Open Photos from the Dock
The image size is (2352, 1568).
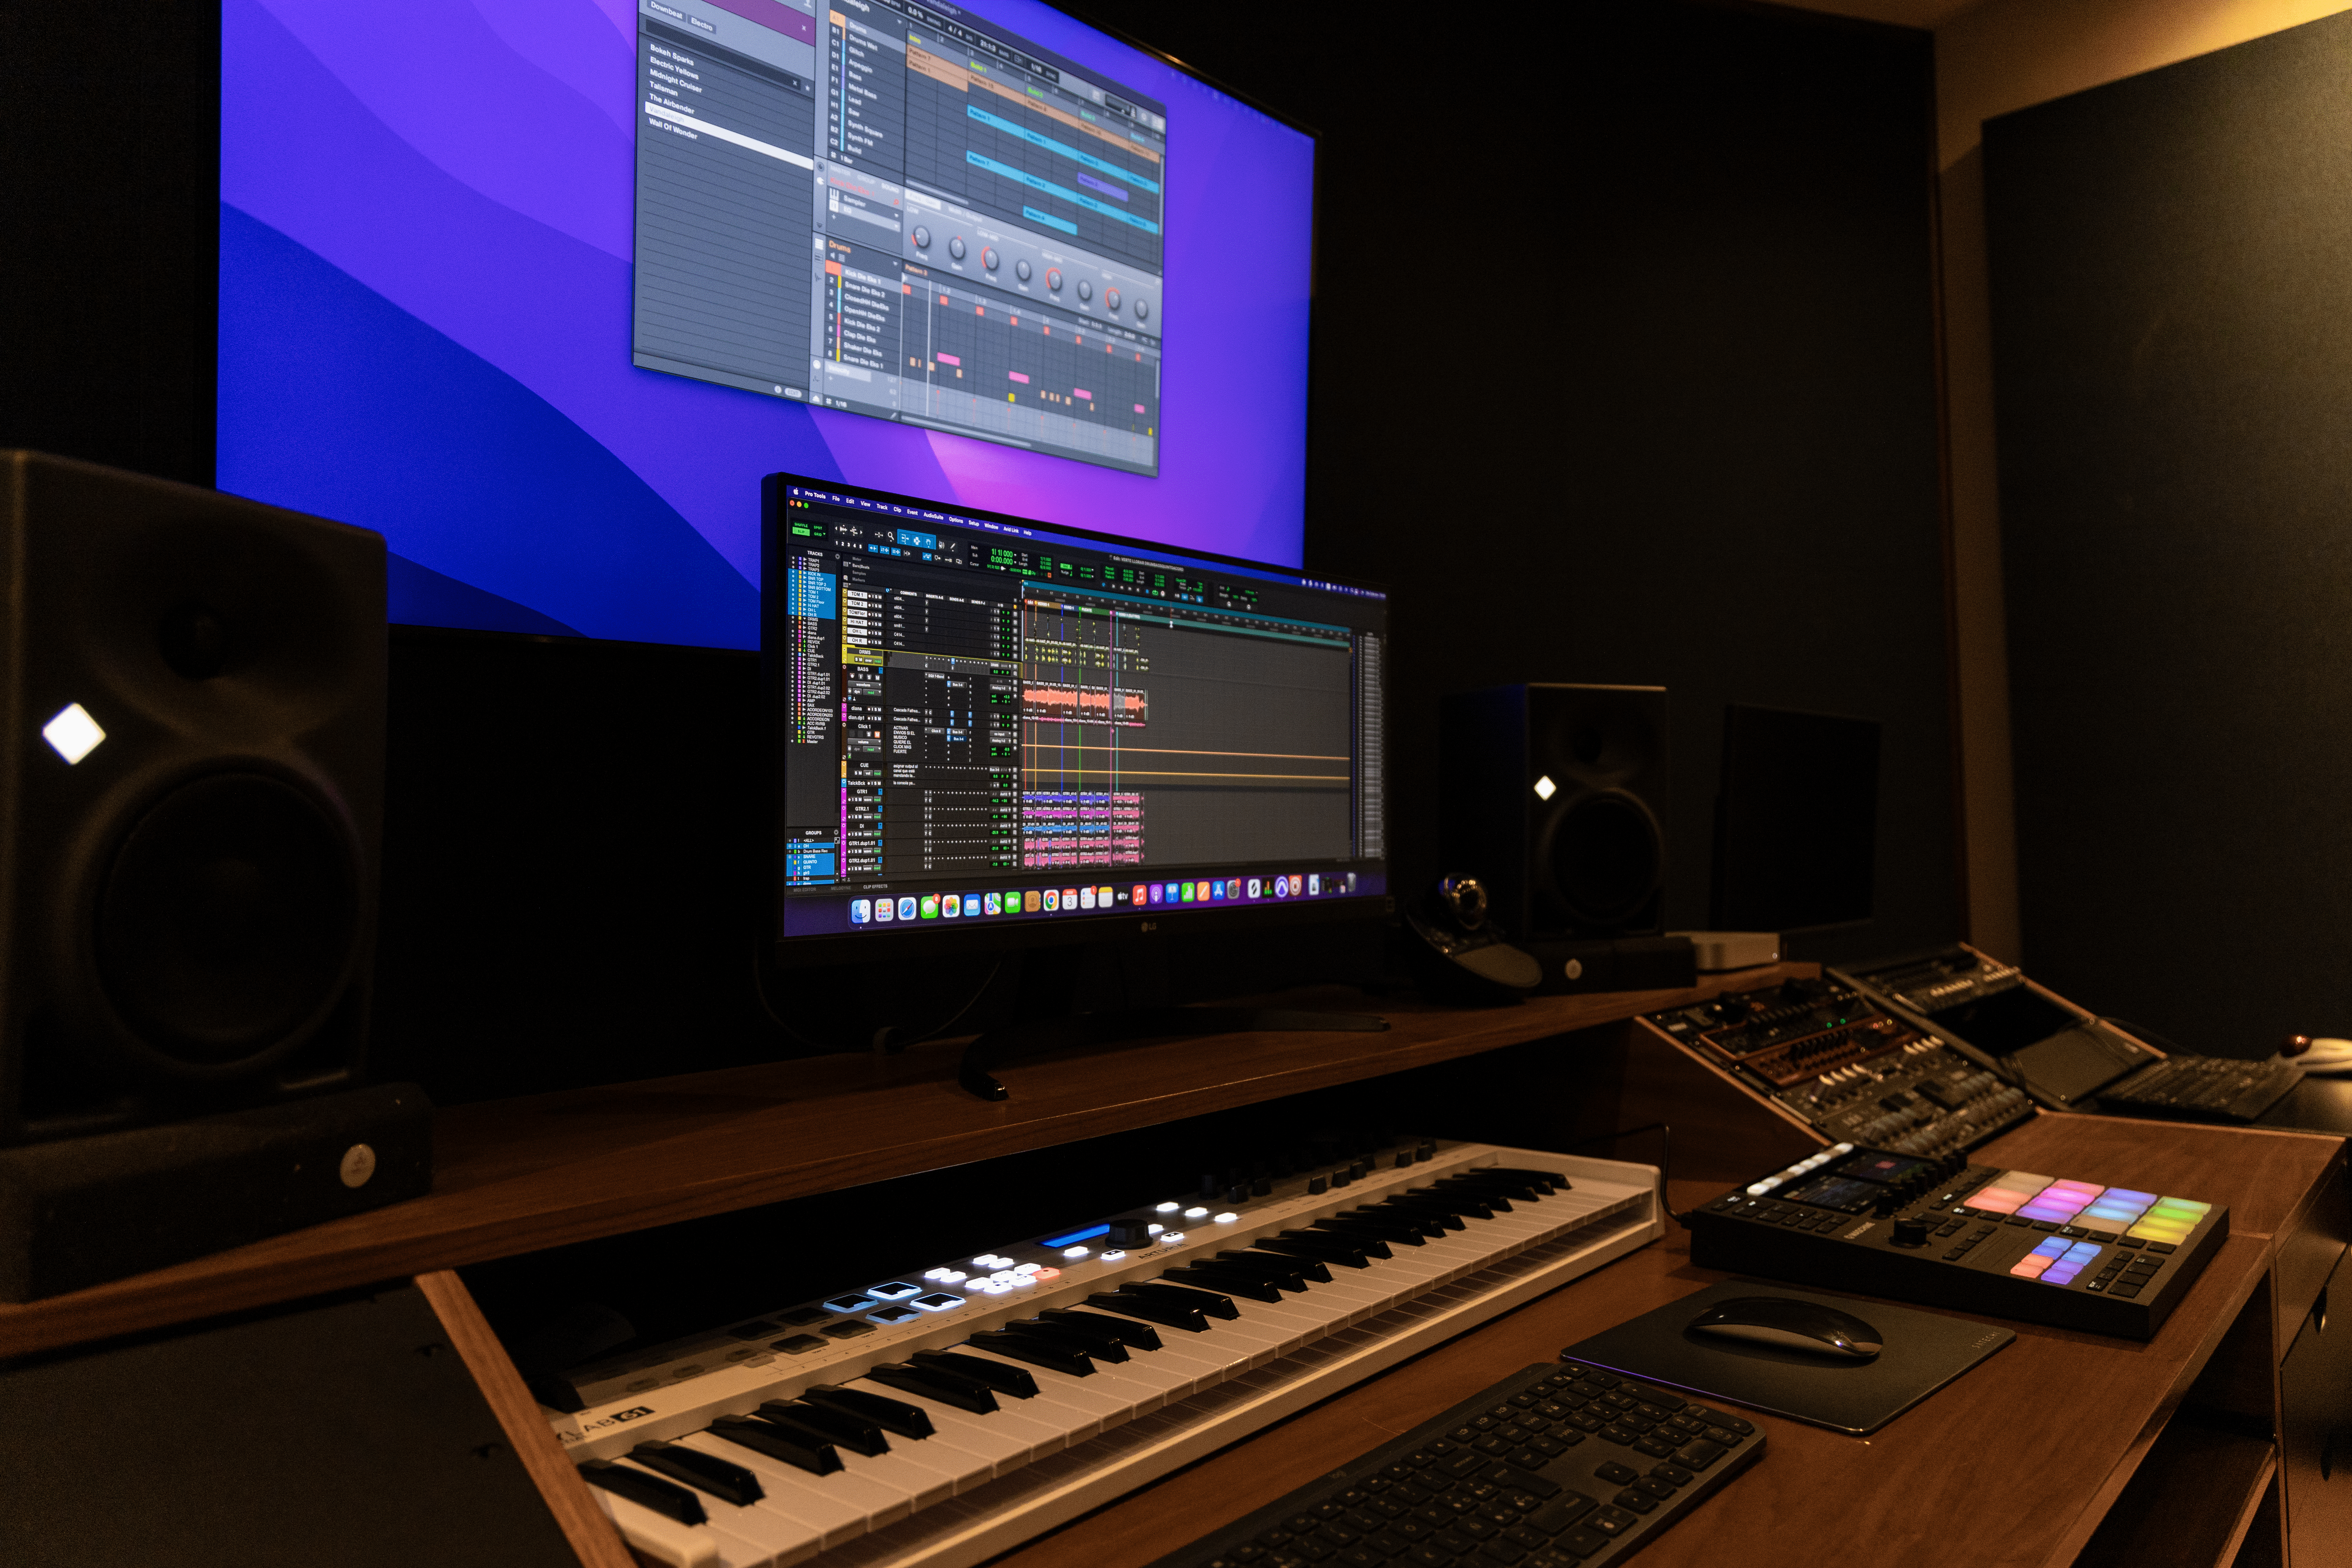951,906
